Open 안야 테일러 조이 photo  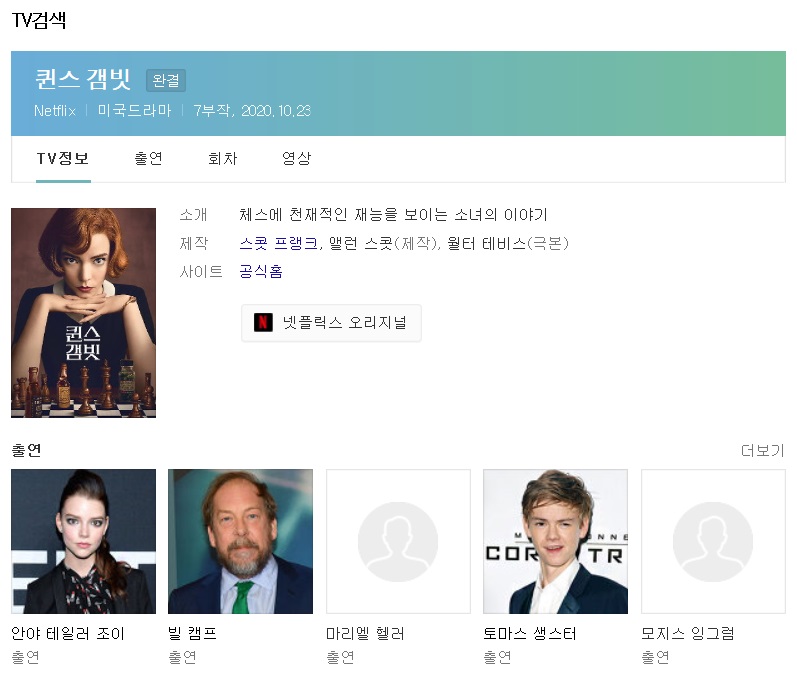83,541
